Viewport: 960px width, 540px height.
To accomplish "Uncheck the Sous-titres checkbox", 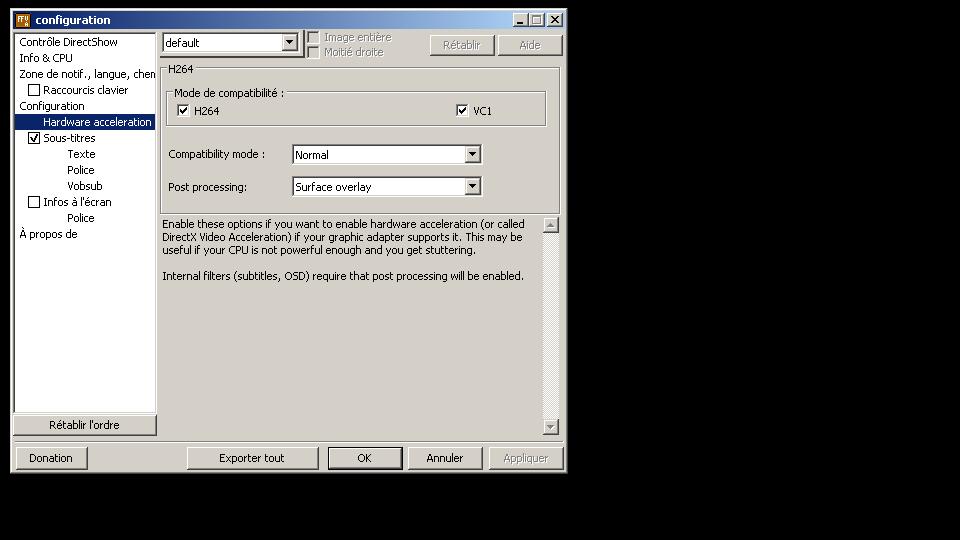I will [34, 139].
